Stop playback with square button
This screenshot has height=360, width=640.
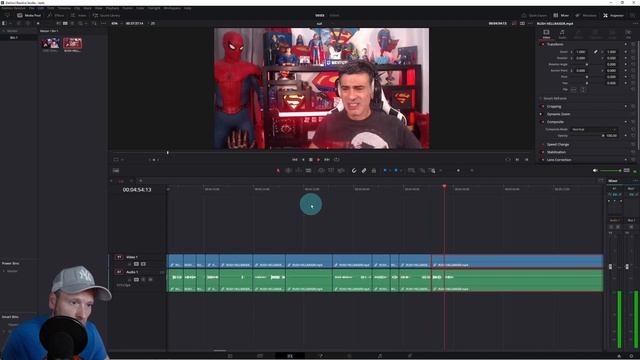click(x=311, y=160)
